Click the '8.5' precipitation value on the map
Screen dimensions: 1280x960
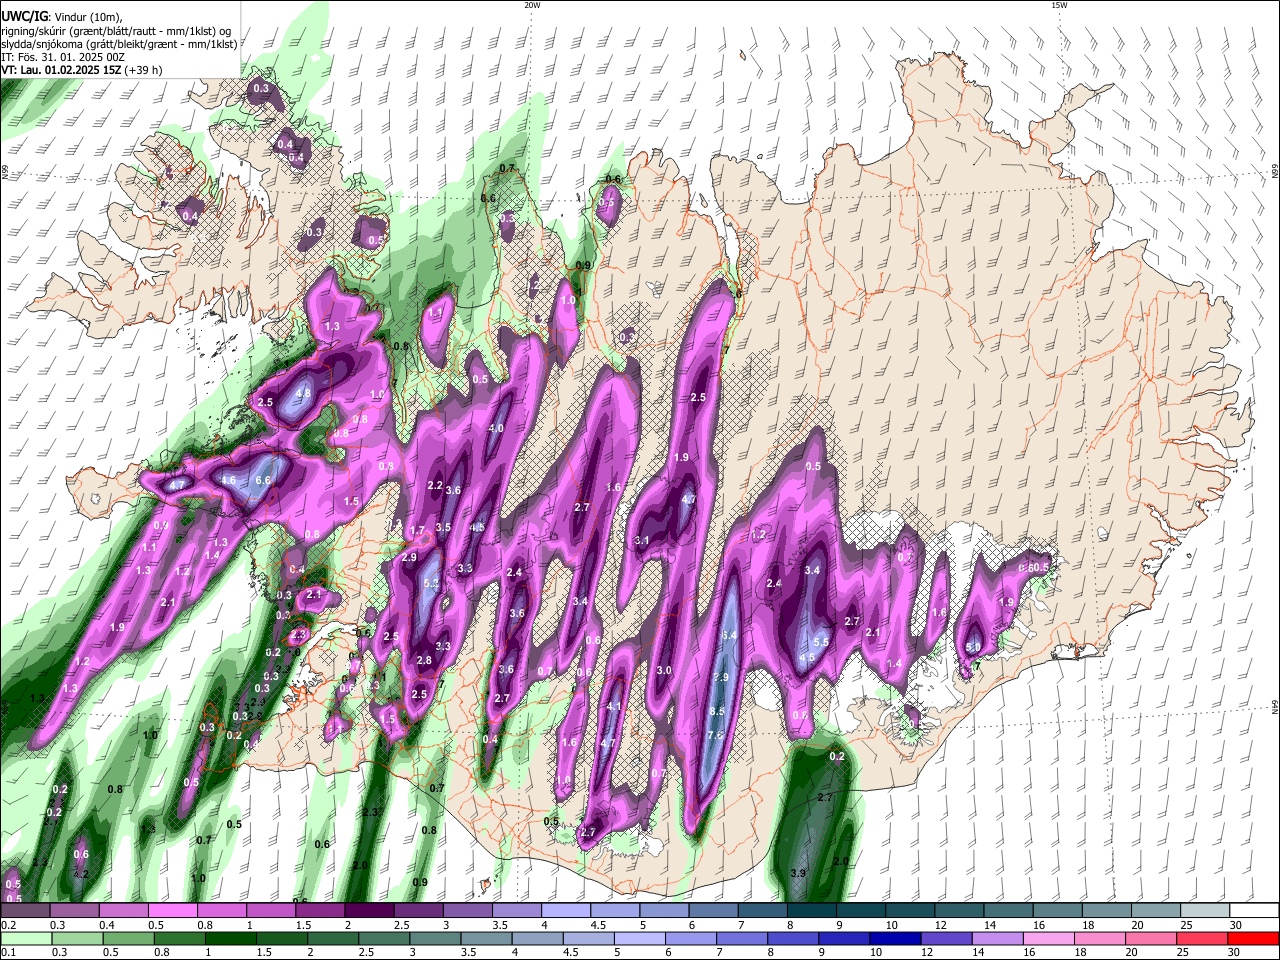pos(717,711)
